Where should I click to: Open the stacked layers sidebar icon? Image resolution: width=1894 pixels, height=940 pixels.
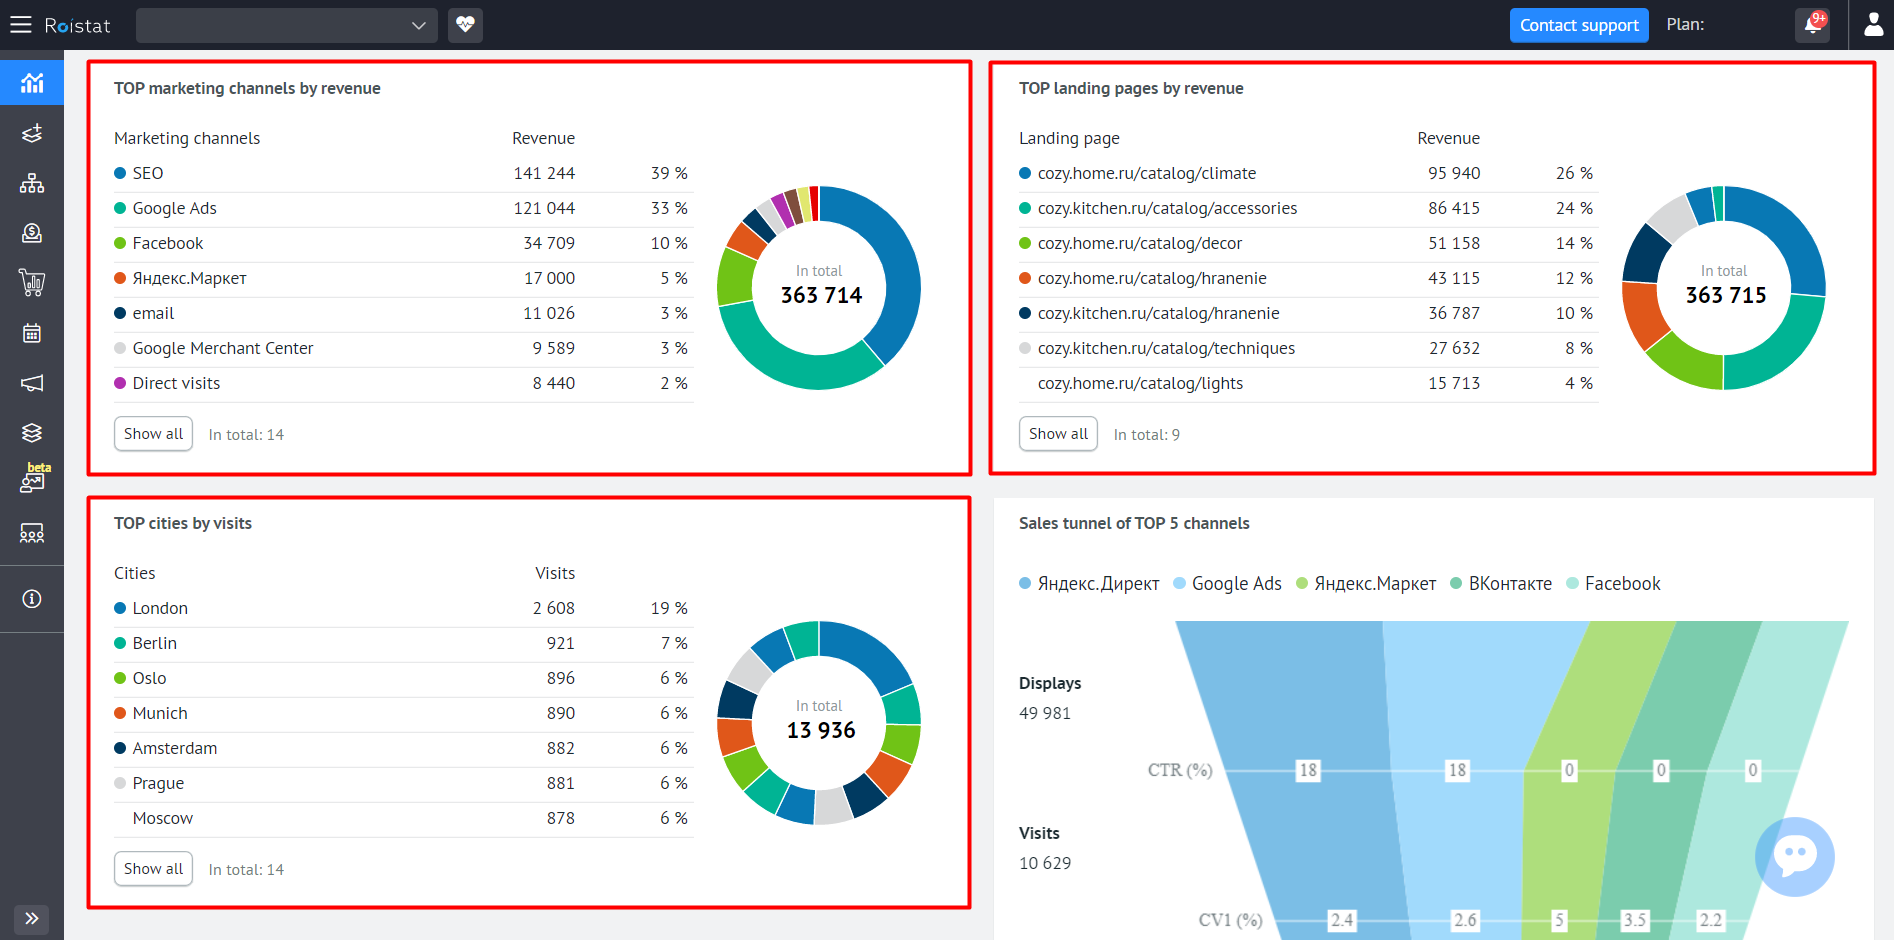point(32,433)
